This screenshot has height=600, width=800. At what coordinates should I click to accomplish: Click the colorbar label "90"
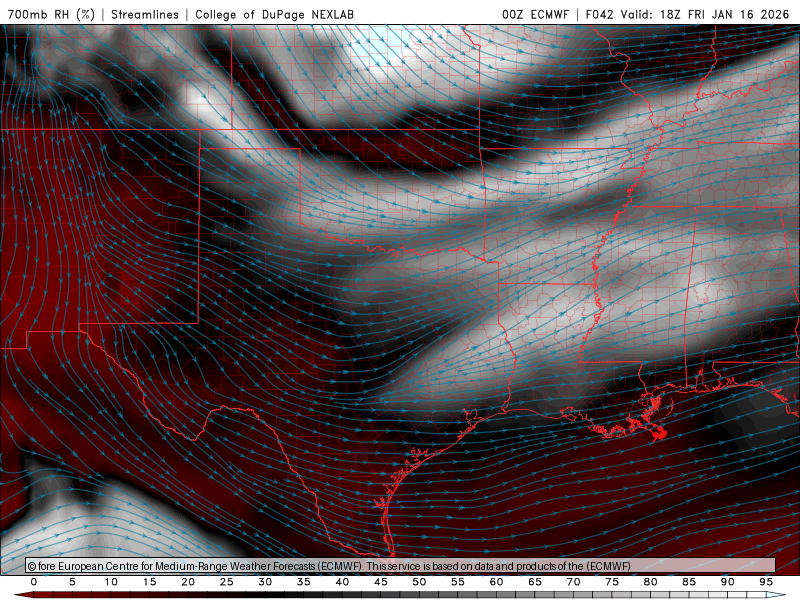click(728, 582)
